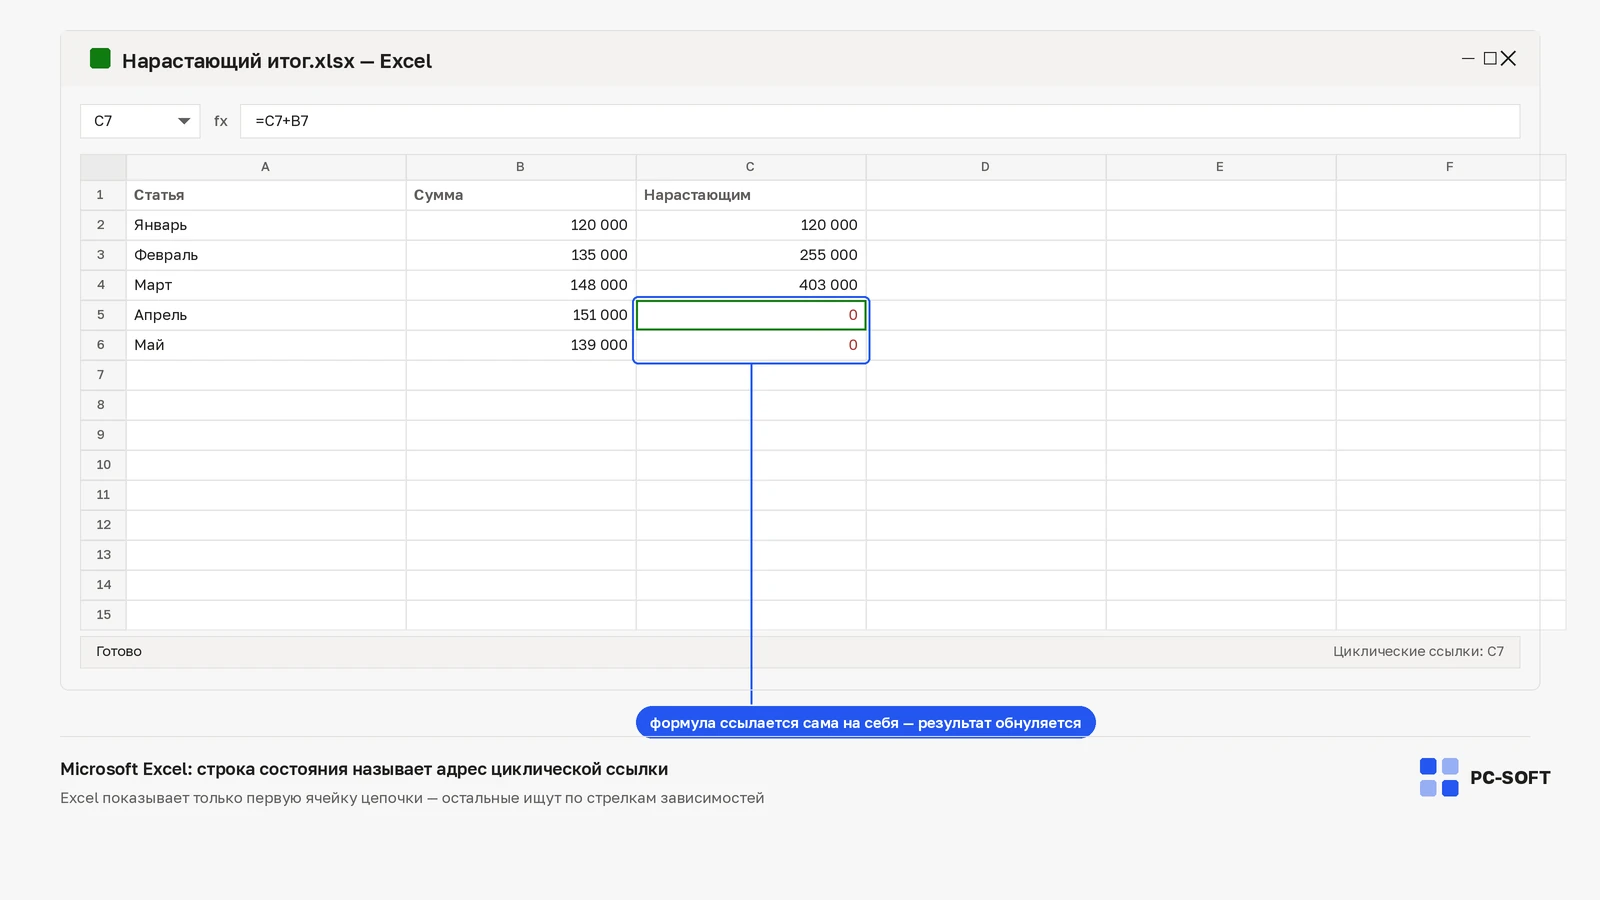The height and width of the screenshot is (900, 1600).
Task: Select row 1 header
Action: [103, 195]
